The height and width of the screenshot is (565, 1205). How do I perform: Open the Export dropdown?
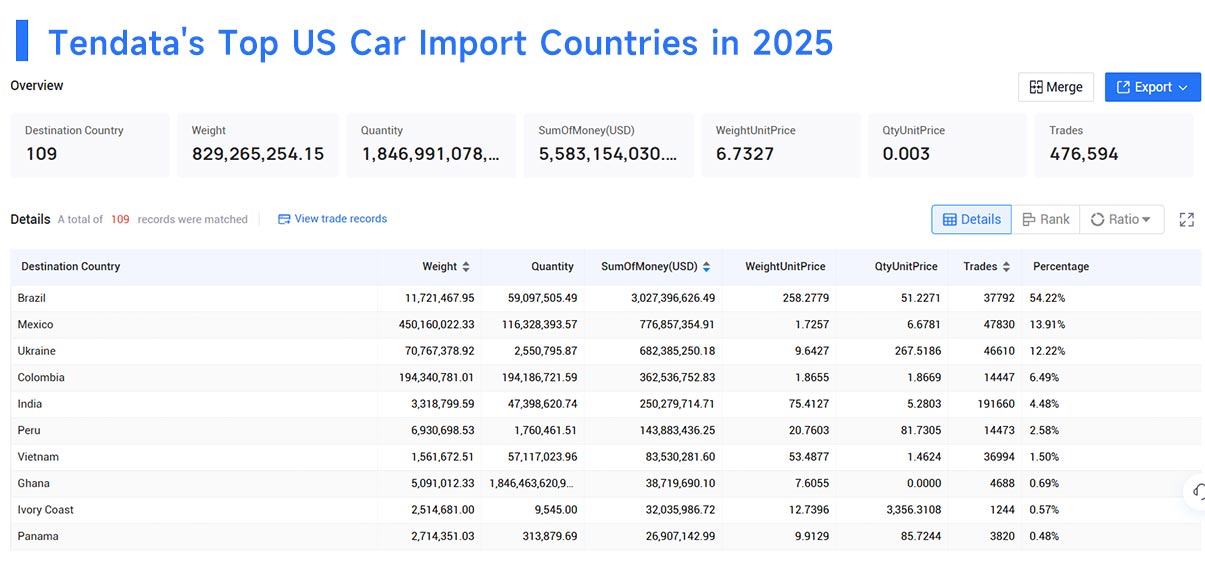click(x=1152, y=87)
